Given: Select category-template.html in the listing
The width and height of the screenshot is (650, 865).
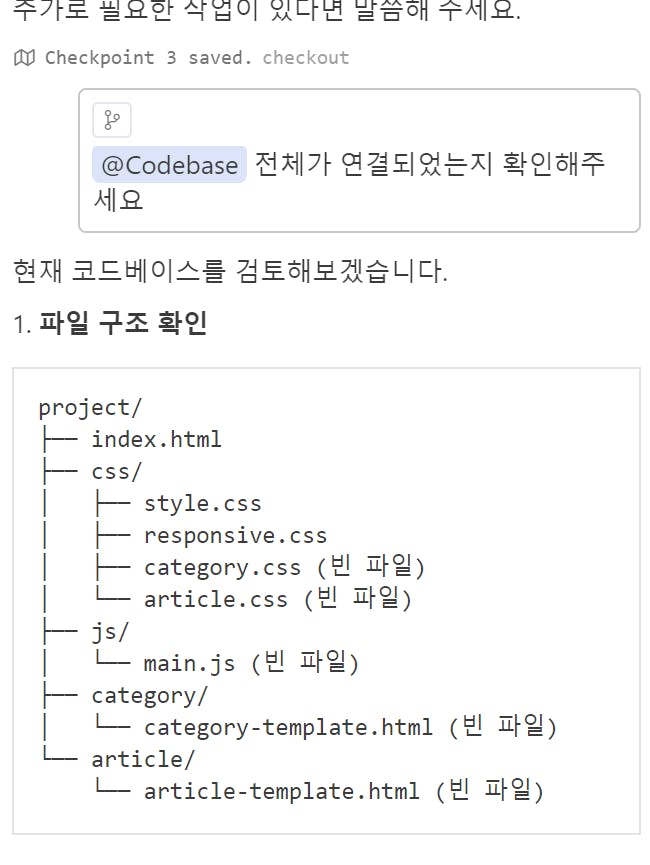Looking at the screenshot, I should click(x=288, y=727).
